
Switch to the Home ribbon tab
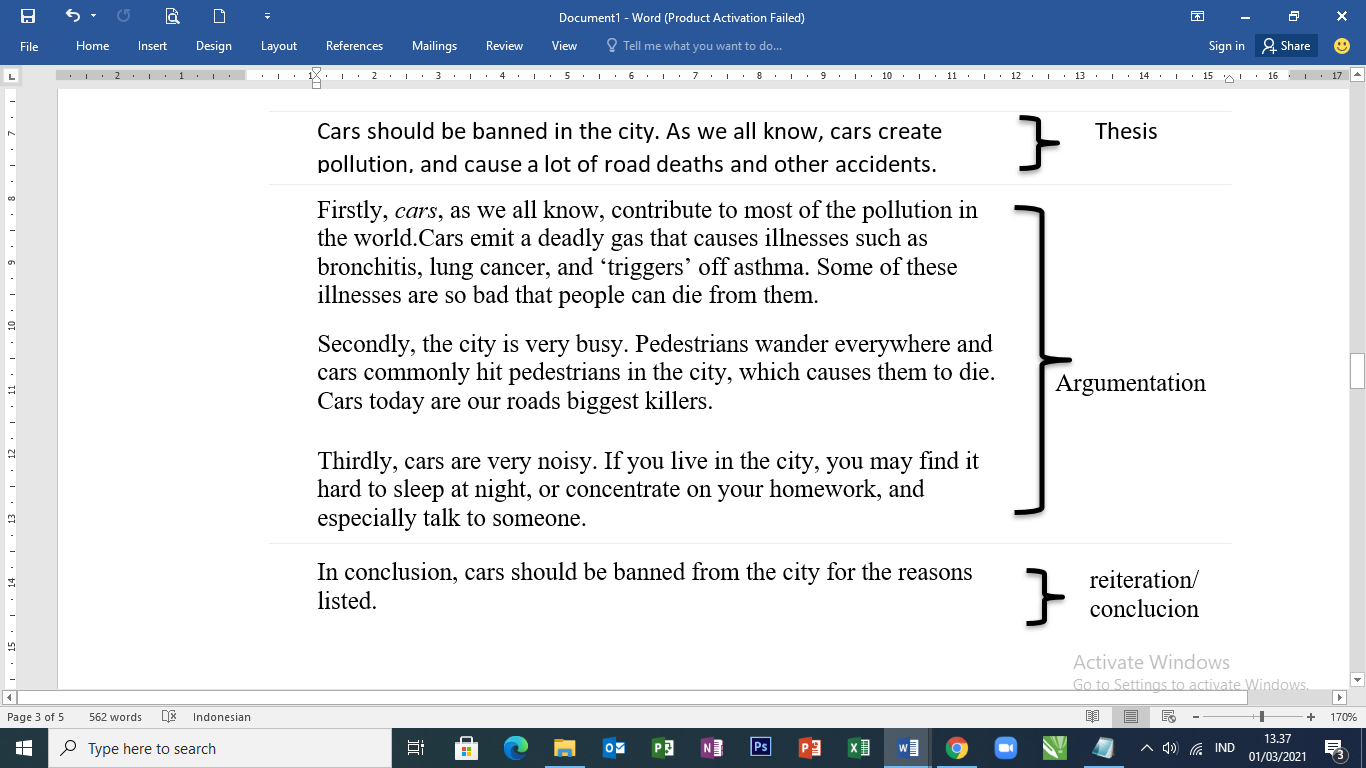pos(93,46)
